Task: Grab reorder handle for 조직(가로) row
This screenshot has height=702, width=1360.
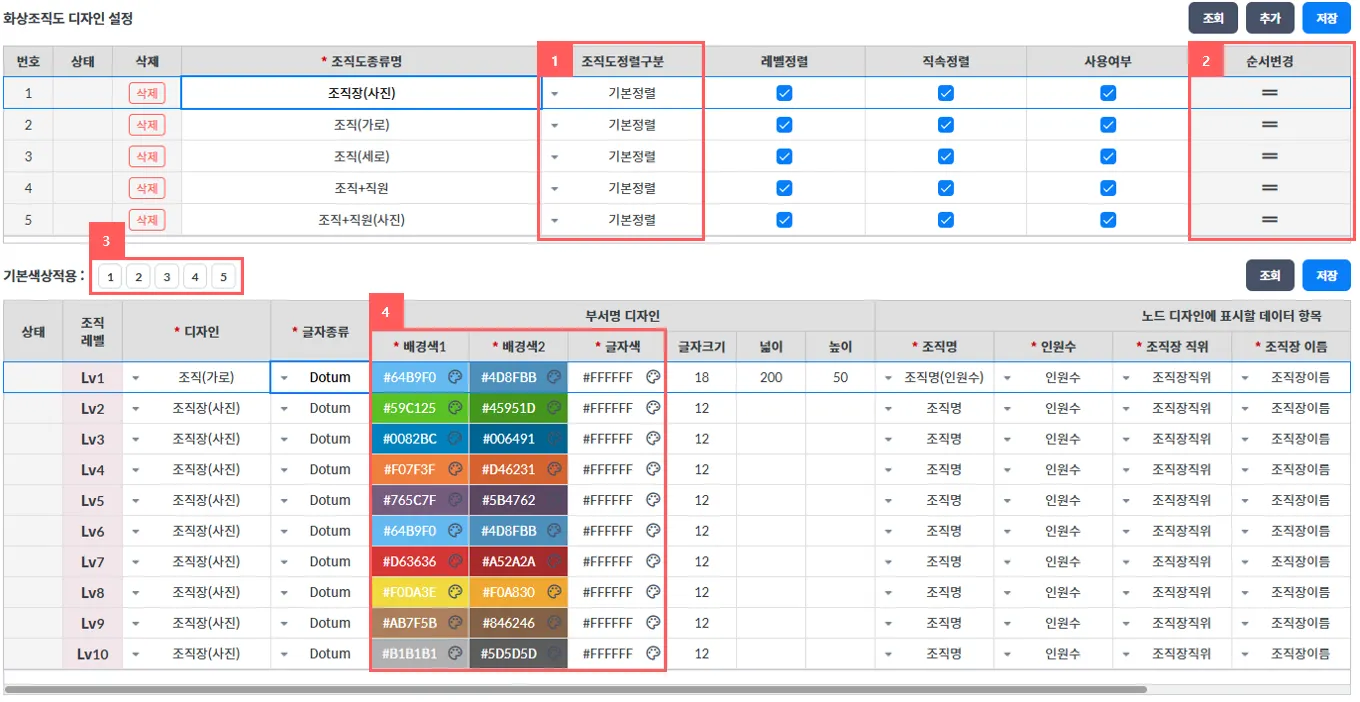Action: tap(1270, 125)
